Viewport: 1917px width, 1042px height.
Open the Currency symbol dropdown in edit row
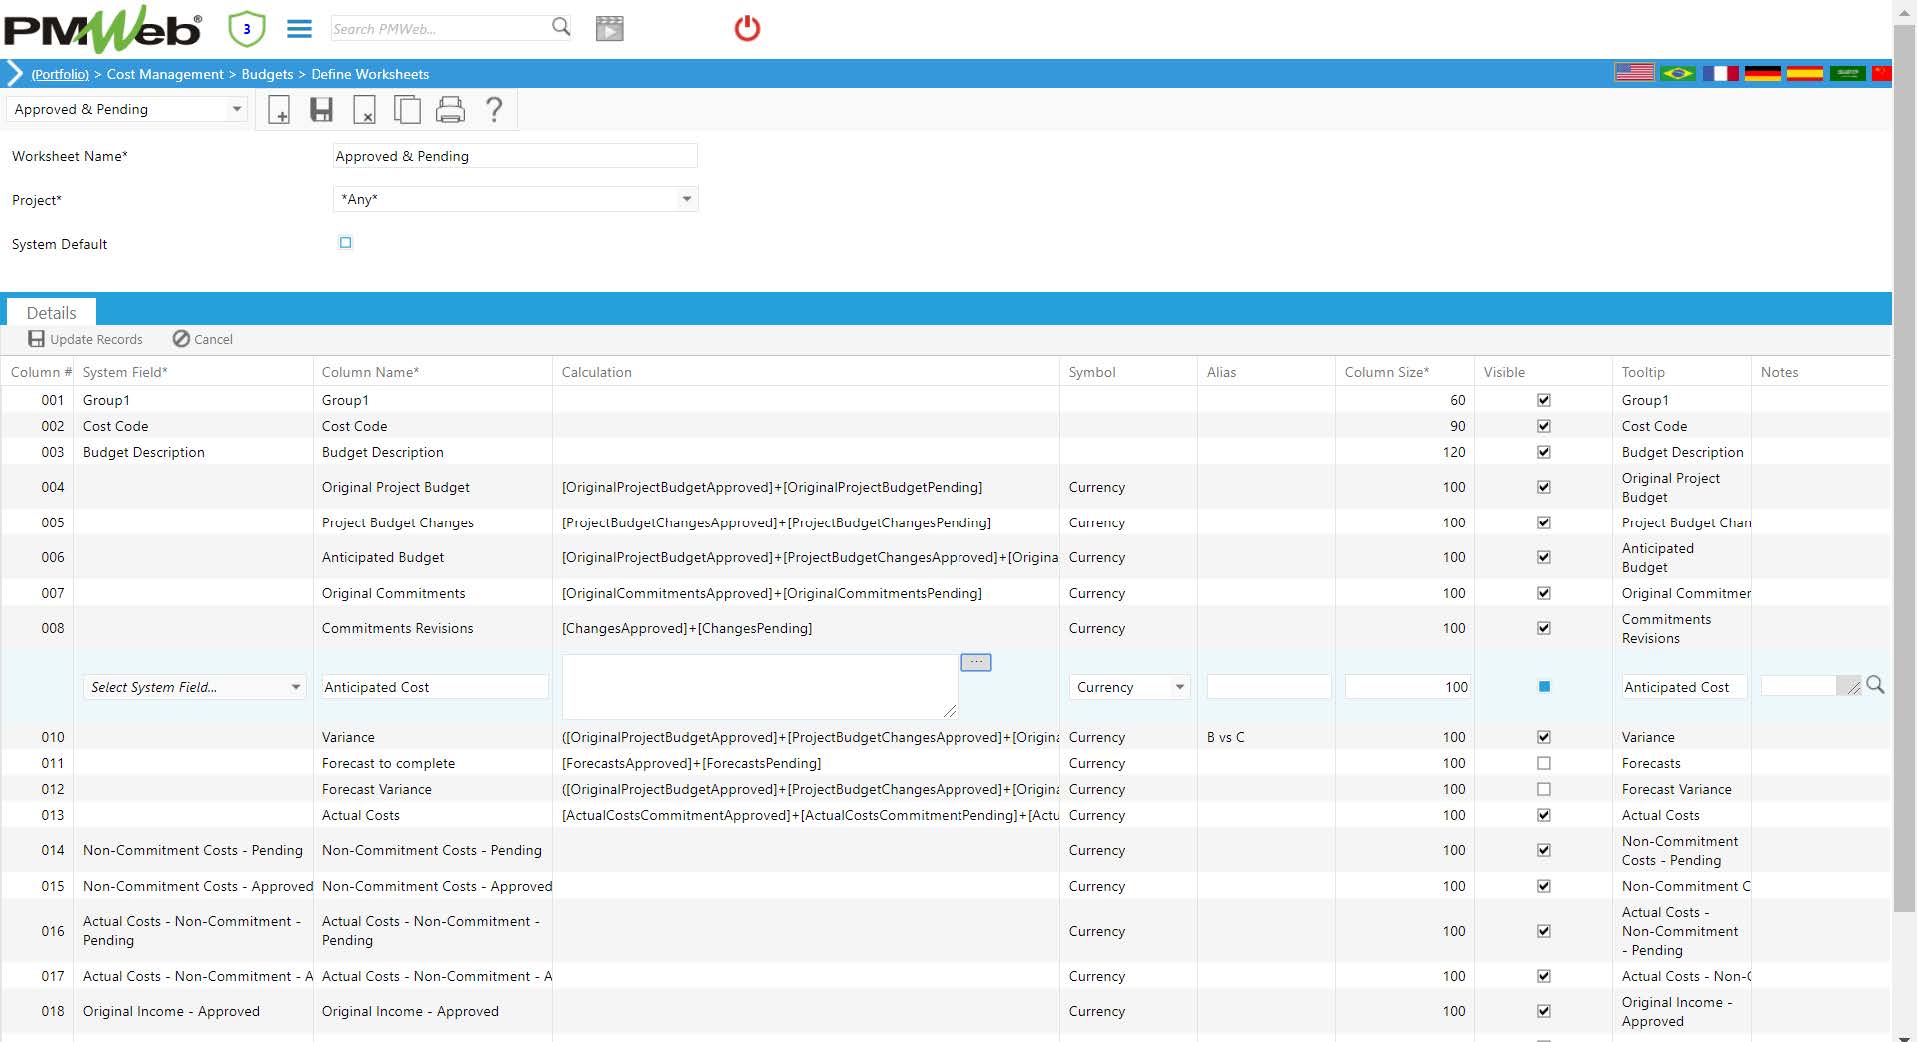pyautogui.click(x=1129, y=687)
